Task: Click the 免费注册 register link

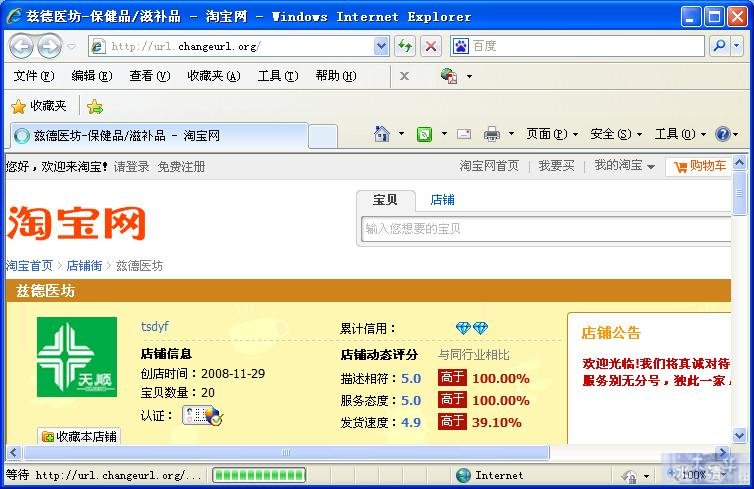Action: point(181,167)
